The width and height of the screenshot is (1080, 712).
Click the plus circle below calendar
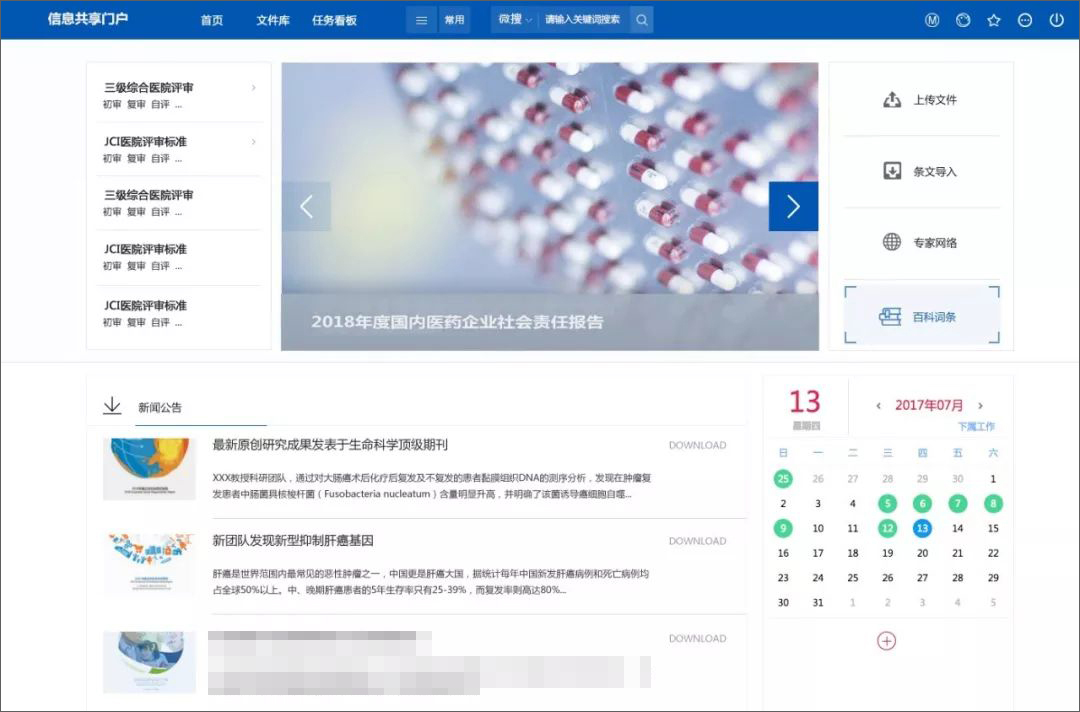pyautogui.click(x=886, y=641)
